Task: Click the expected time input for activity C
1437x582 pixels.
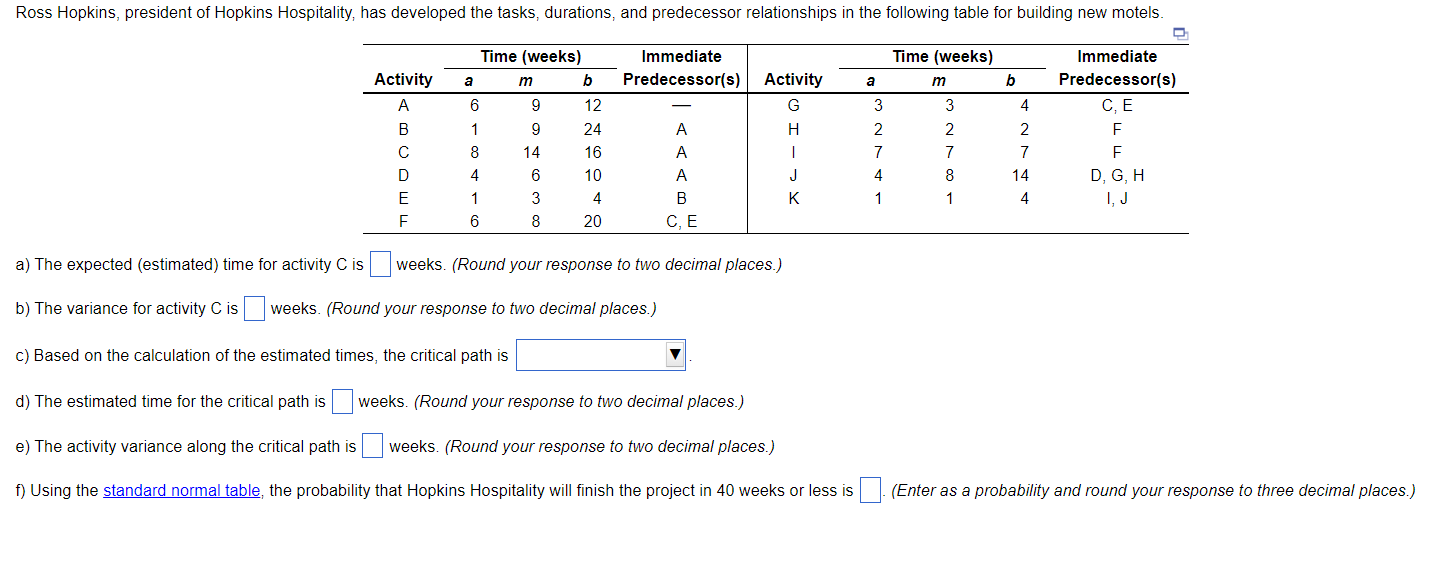Action: pos(379,264)
